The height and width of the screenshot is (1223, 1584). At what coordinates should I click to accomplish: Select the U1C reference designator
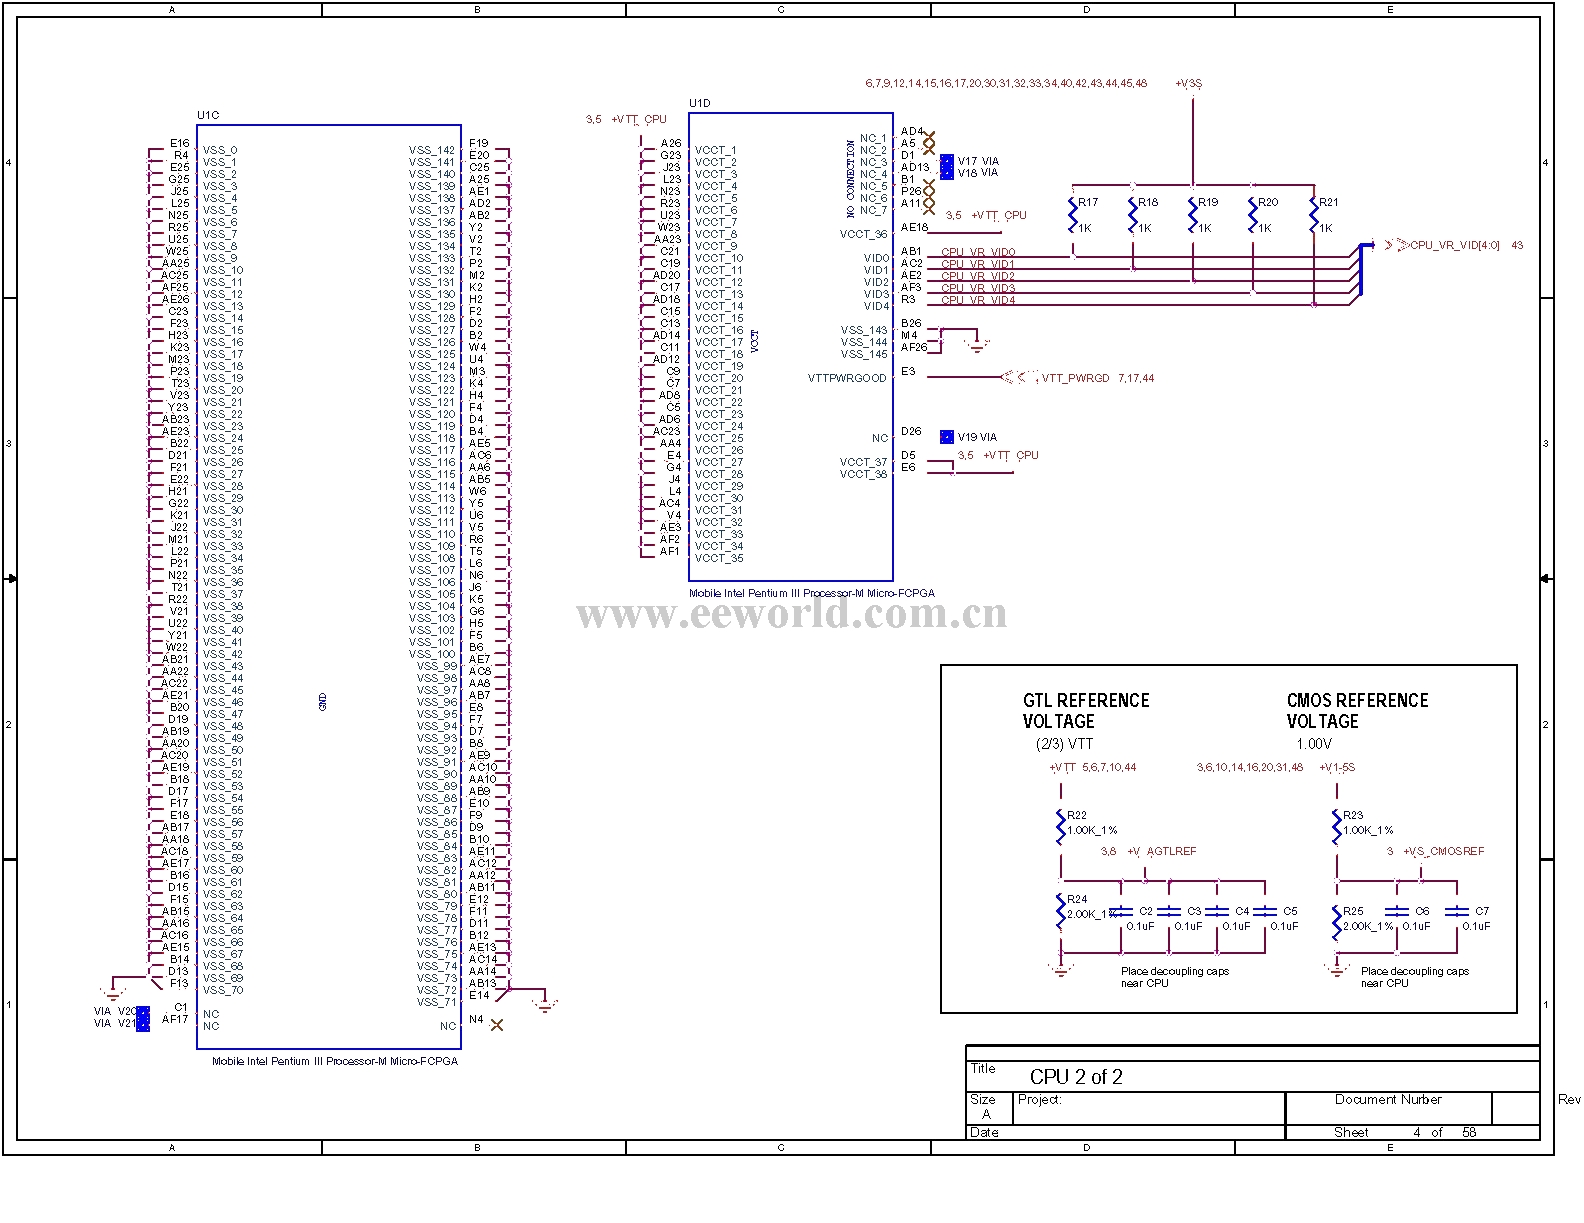208,115
